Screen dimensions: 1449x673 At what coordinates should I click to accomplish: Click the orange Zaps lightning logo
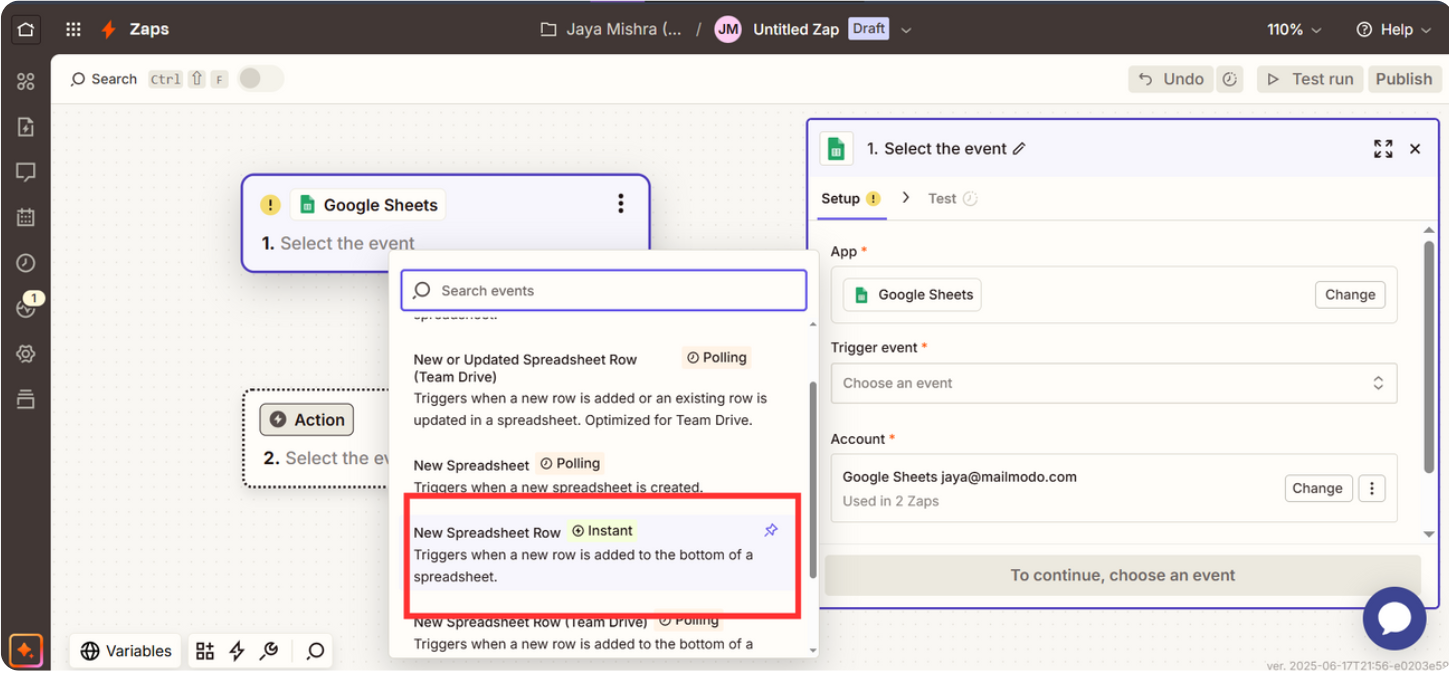point(109,29)
